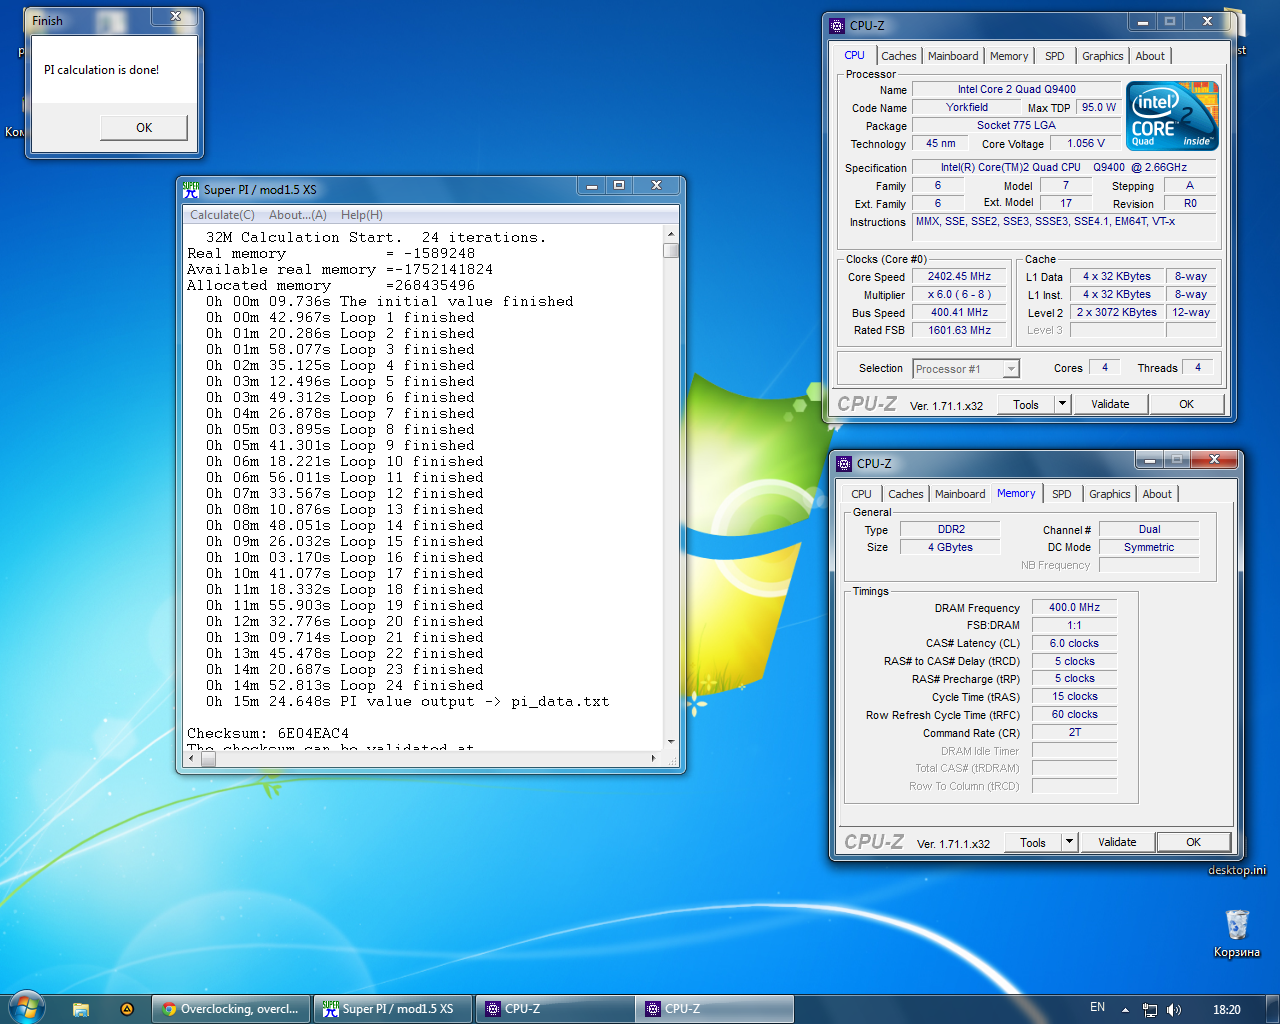Click the memory Size 4 GBytes value

pos(950,548)
